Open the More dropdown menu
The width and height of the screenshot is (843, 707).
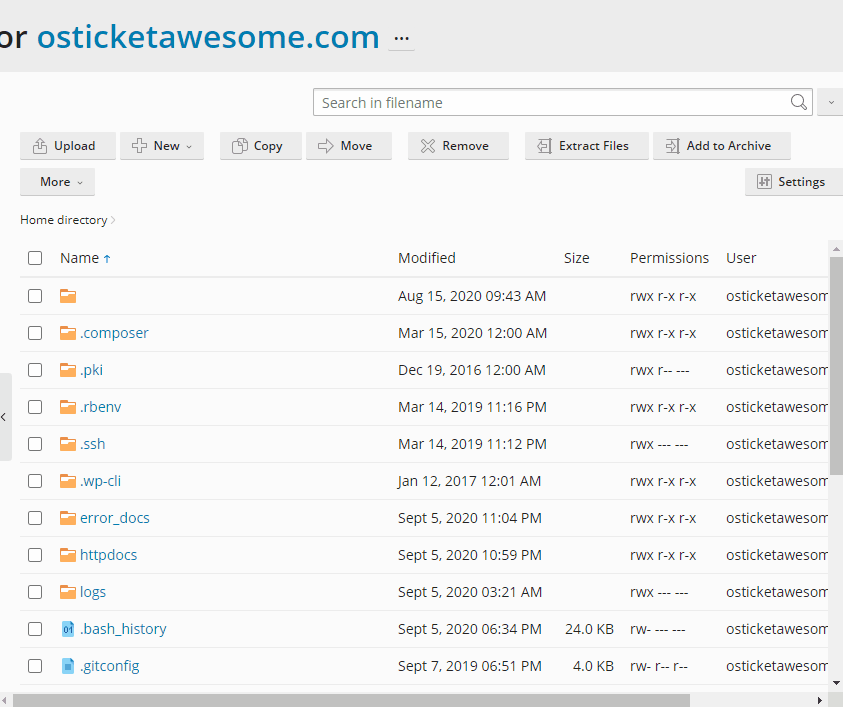[x=58, y=182]
